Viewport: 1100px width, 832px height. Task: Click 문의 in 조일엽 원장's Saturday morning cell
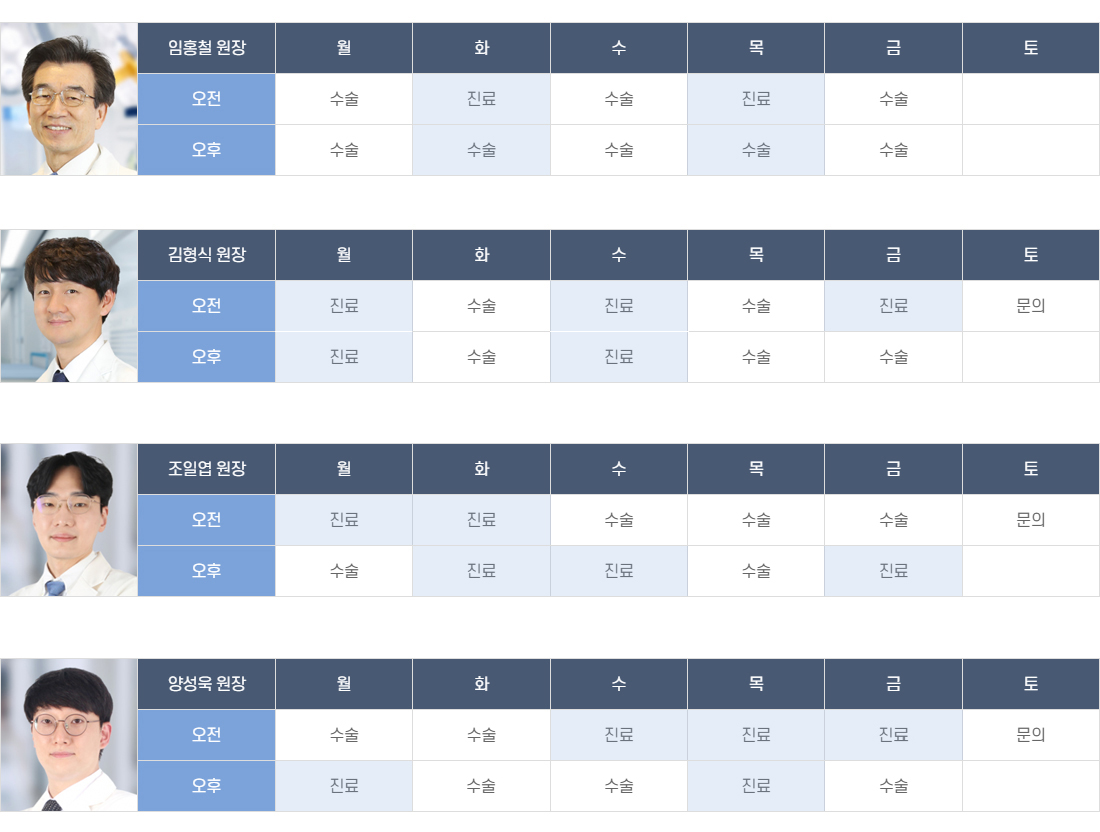[x=1031, y=520]
